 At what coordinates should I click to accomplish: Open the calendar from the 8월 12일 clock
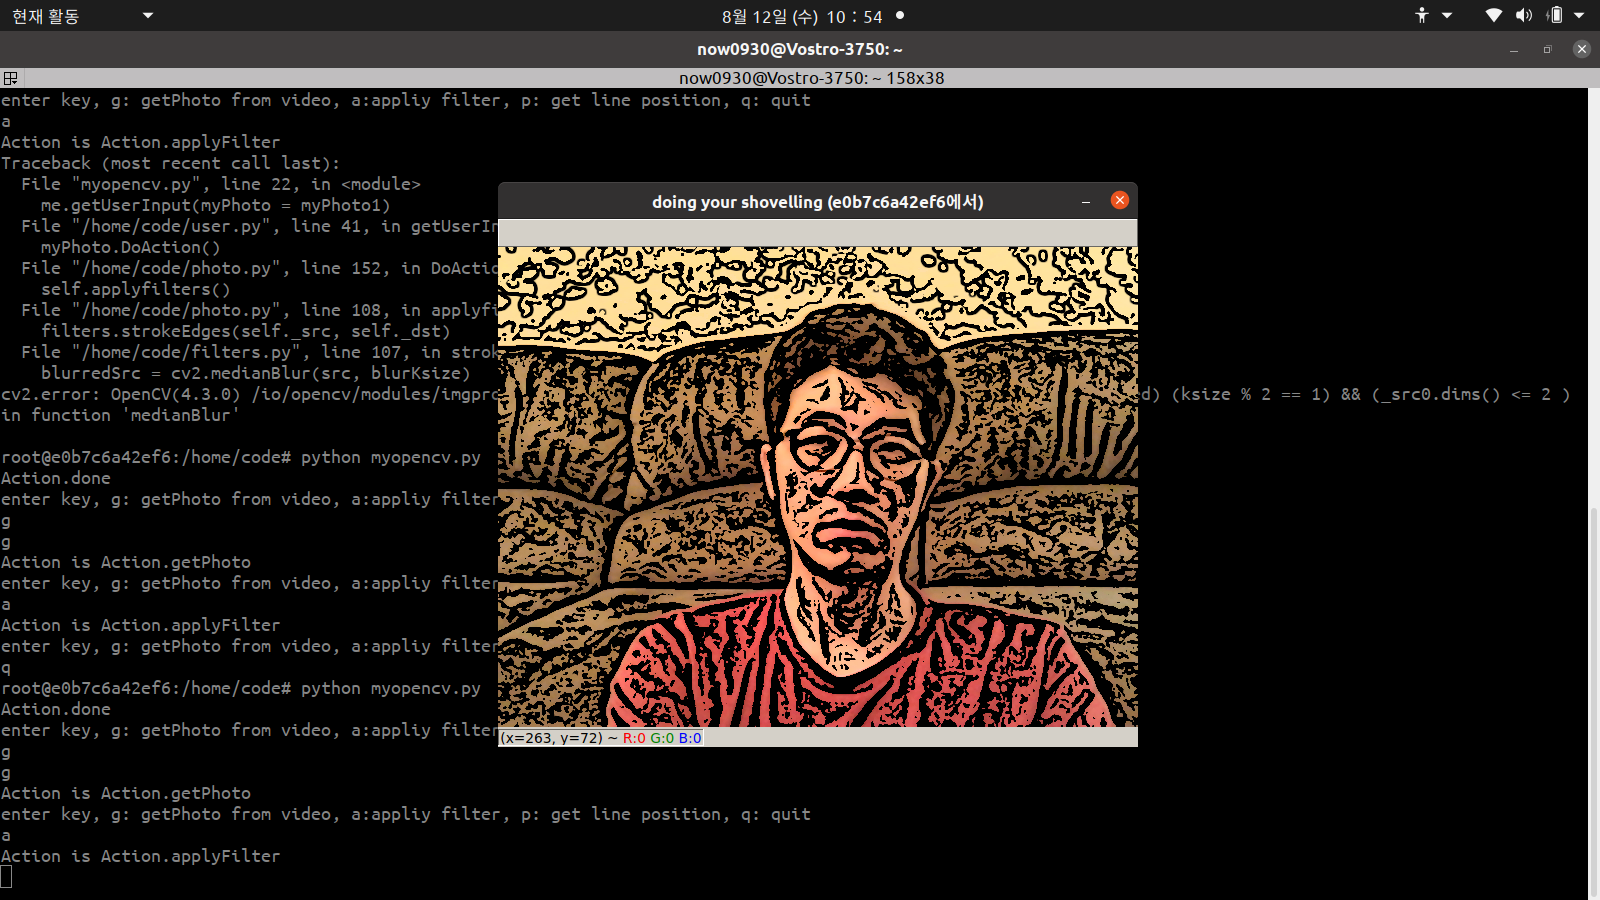point(801,16)
